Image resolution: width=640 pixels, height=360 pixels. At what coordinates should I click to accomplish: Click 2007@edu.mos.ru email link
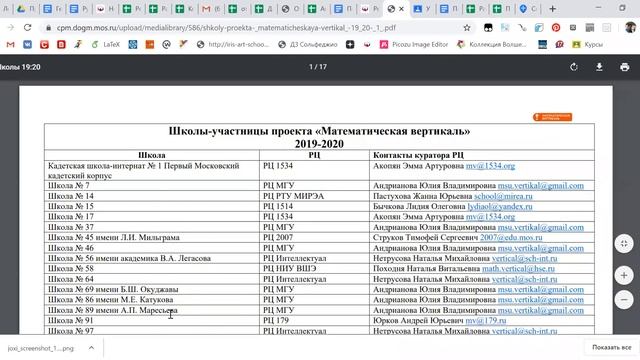pyautogui.click(x=511, y=238)
